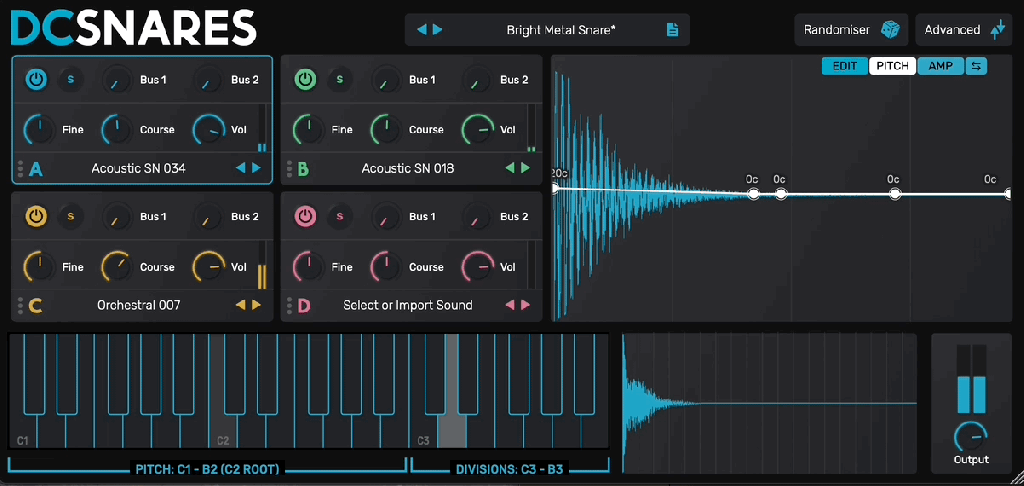Click the Randomiser dice icon
1024x486 pixels.
point(890,30)
